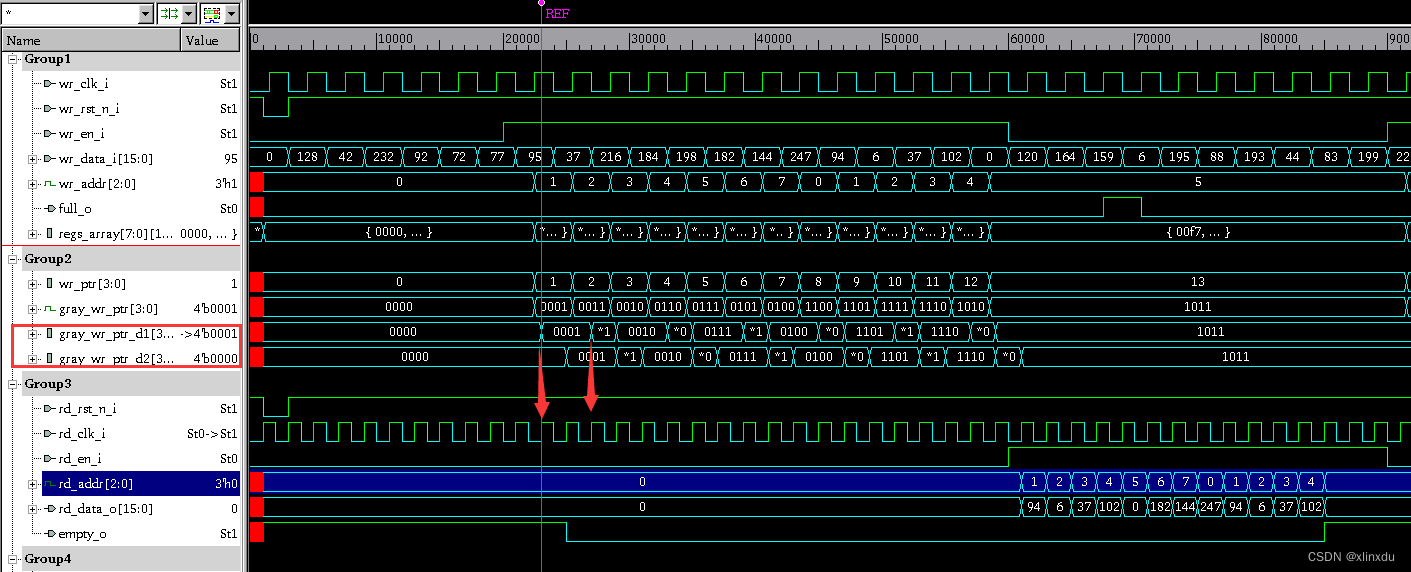Viewport: 1411px width, 572px height.
Task: Click the 30000 label on the time ruler
Action: (x=648, y=38)
